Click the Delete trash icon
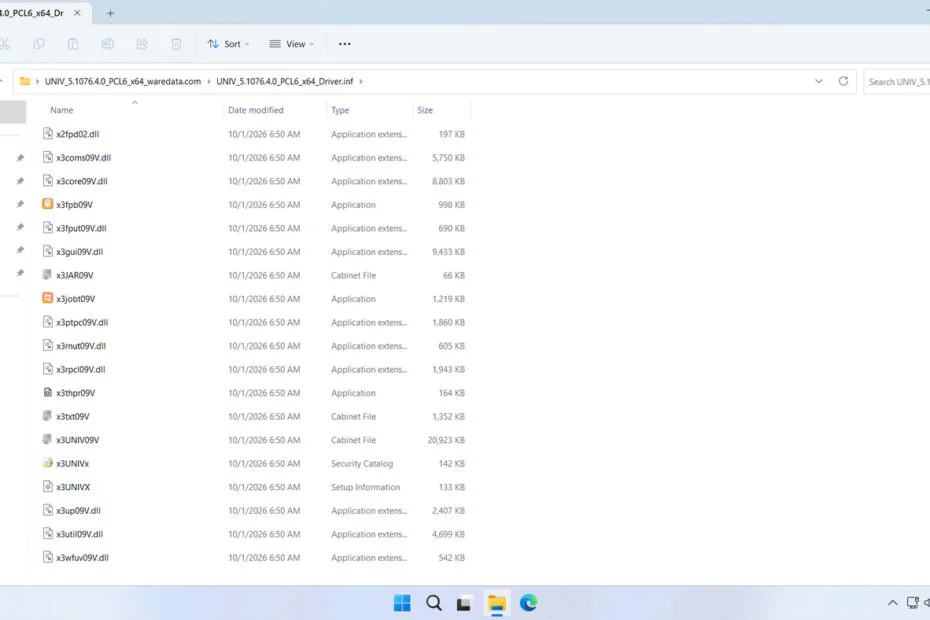 click(176, 44)
